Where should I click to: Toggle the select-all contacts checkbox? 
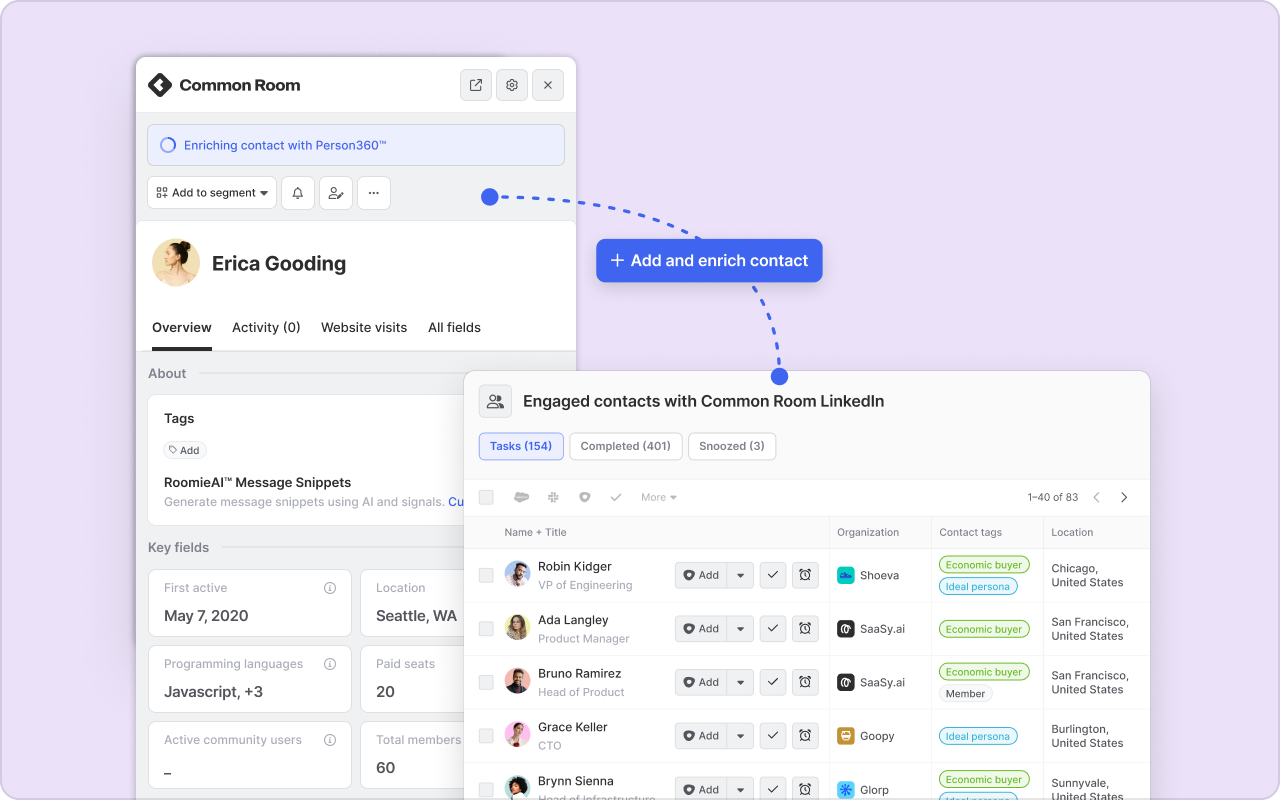coord(486,497)
